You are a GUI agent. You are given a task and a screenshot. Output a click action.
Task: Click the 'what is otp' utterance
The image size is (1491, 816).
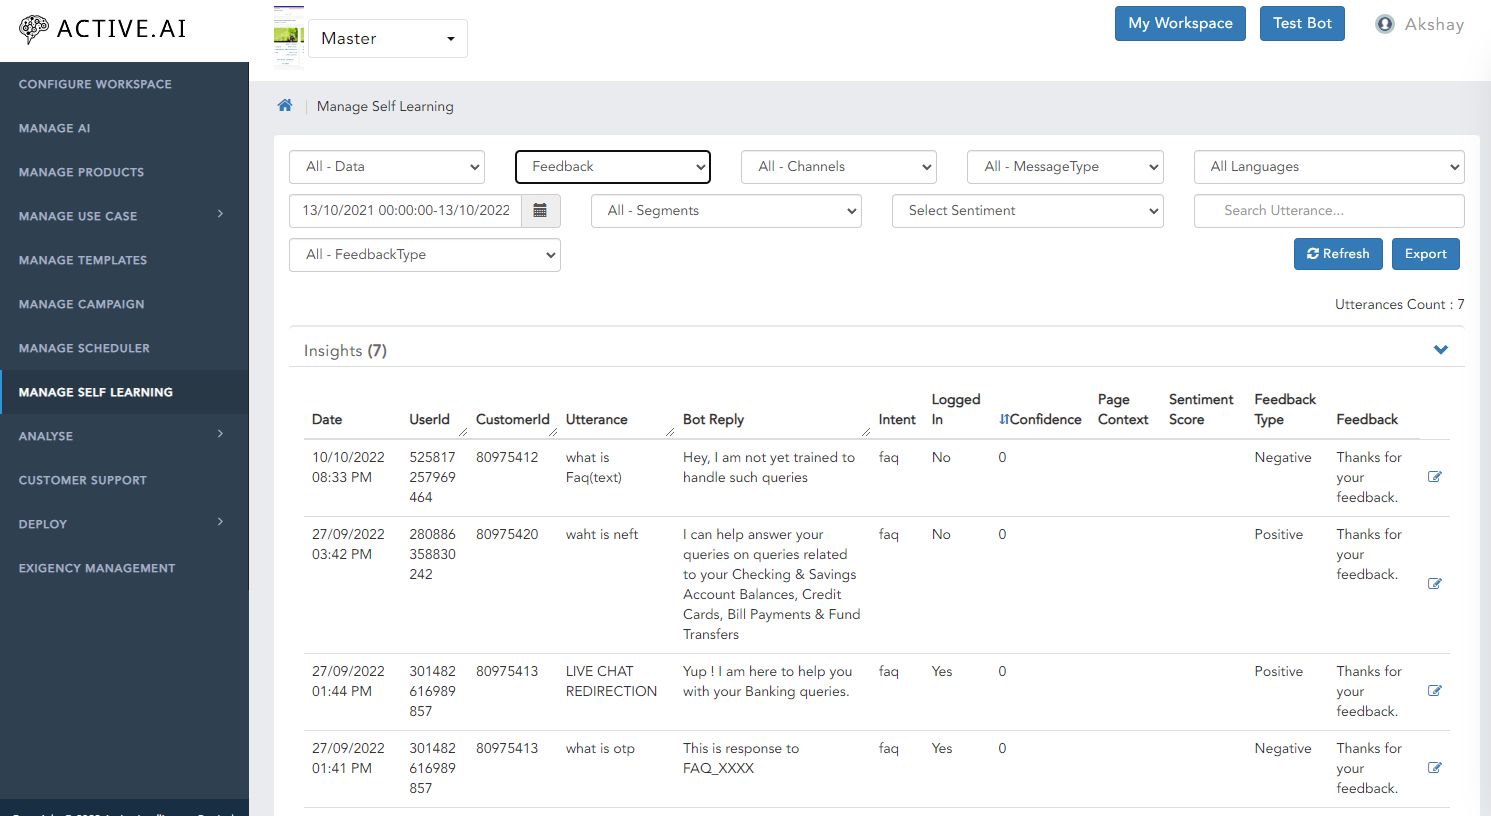[x=600, y=748]
